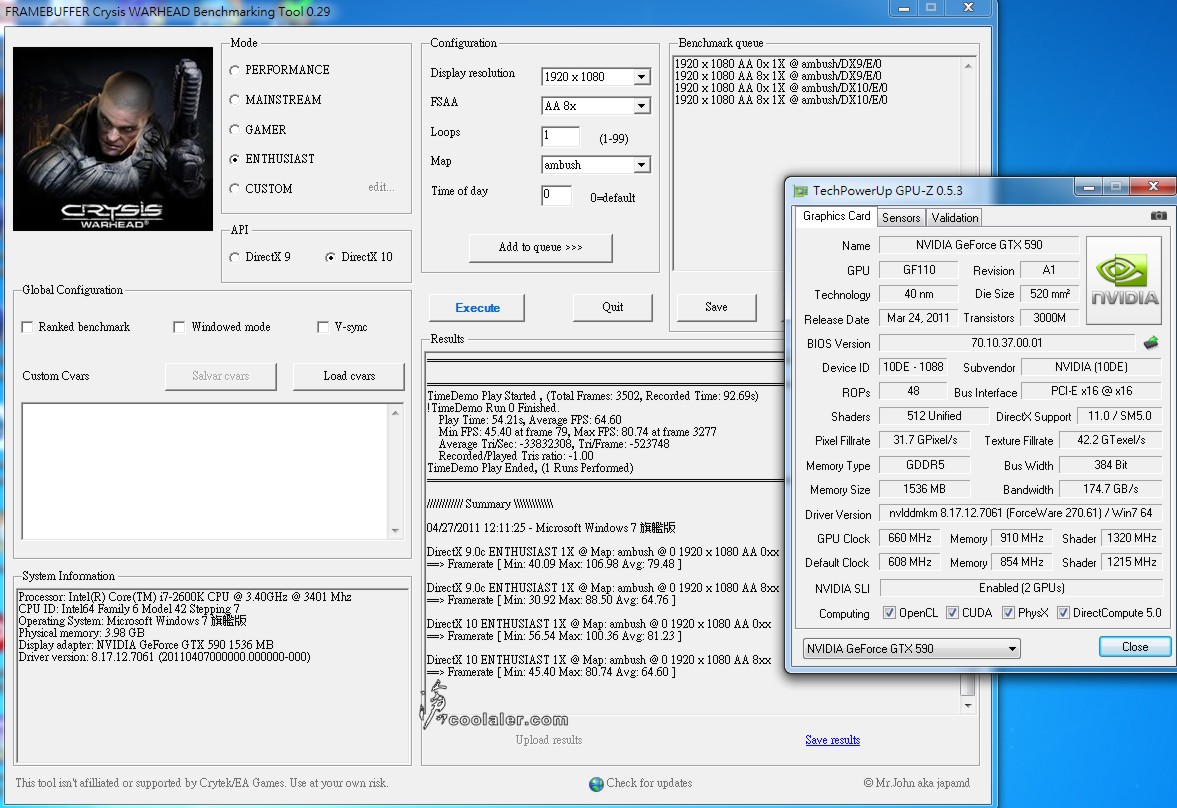
Task: Choose the CUSTOM mode radio button
Action: coord(235,189)
